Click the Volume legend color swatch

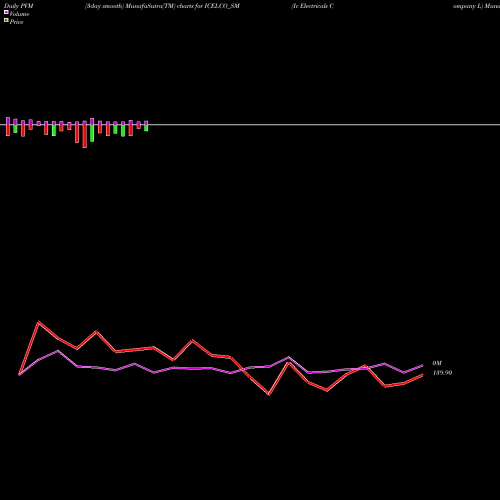(6, 12)
